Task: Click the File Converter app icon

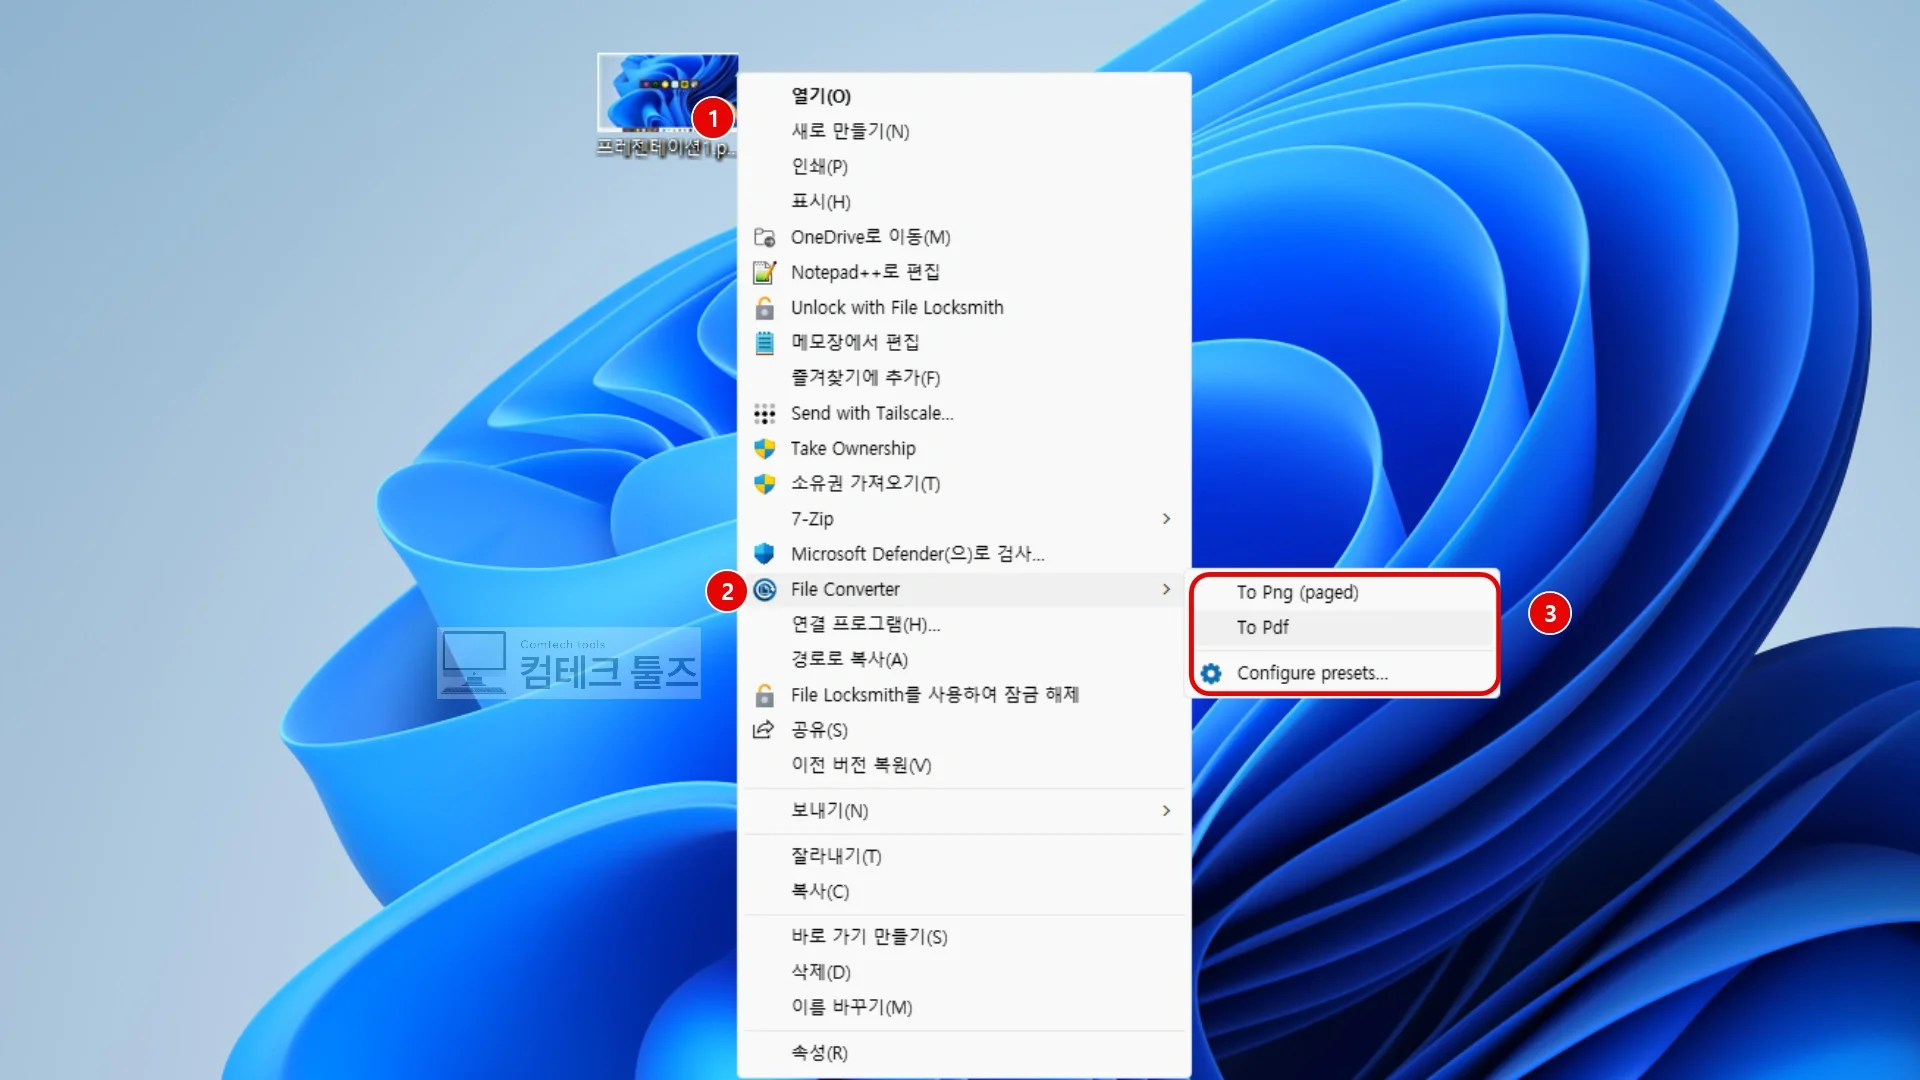Action: (x=764, y=589)
